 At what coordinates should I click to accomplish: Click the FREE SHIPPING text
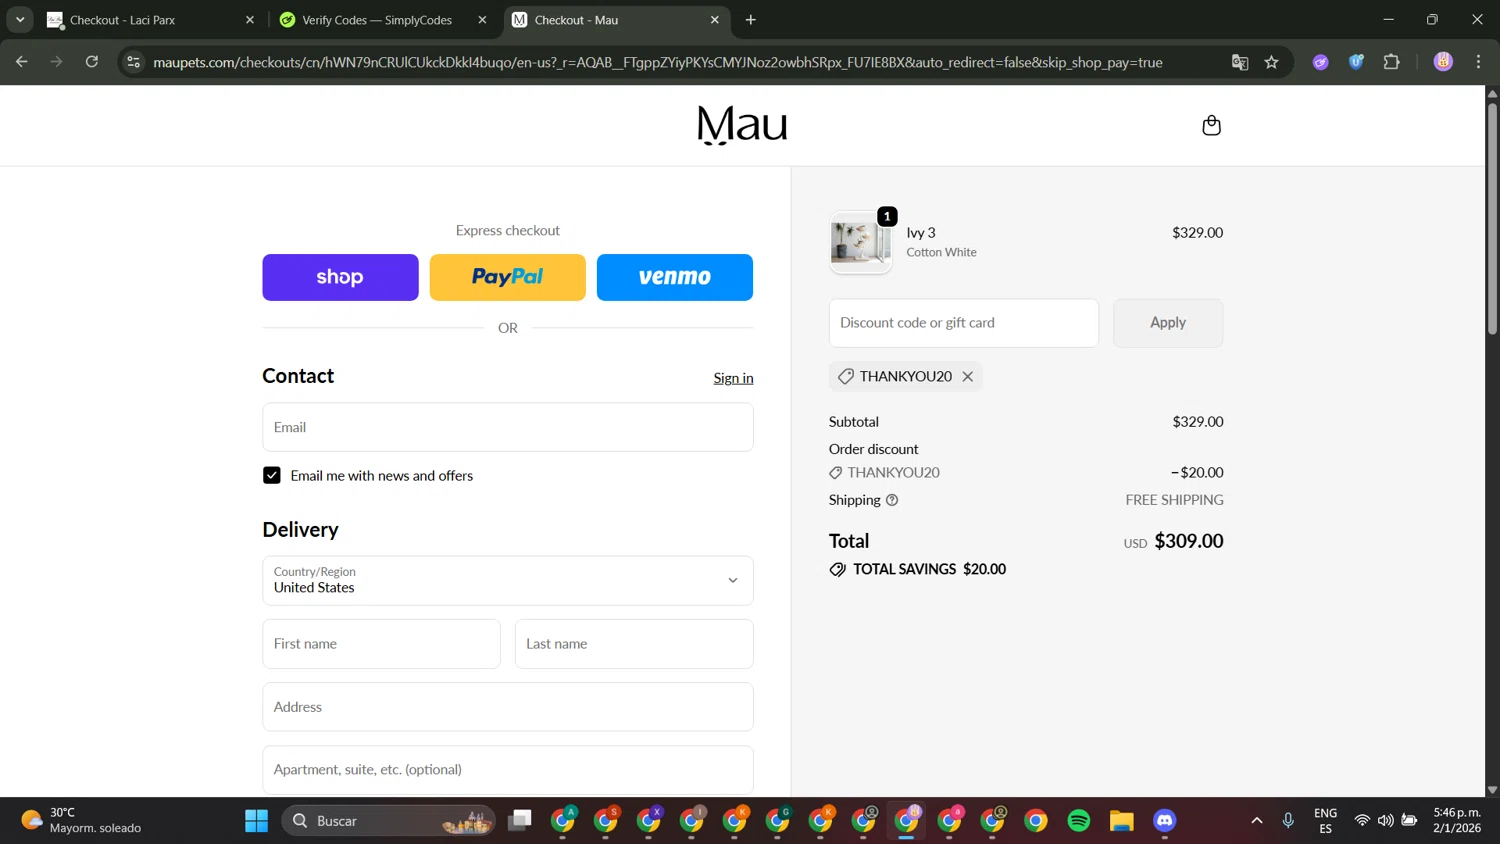[1174, 500]
